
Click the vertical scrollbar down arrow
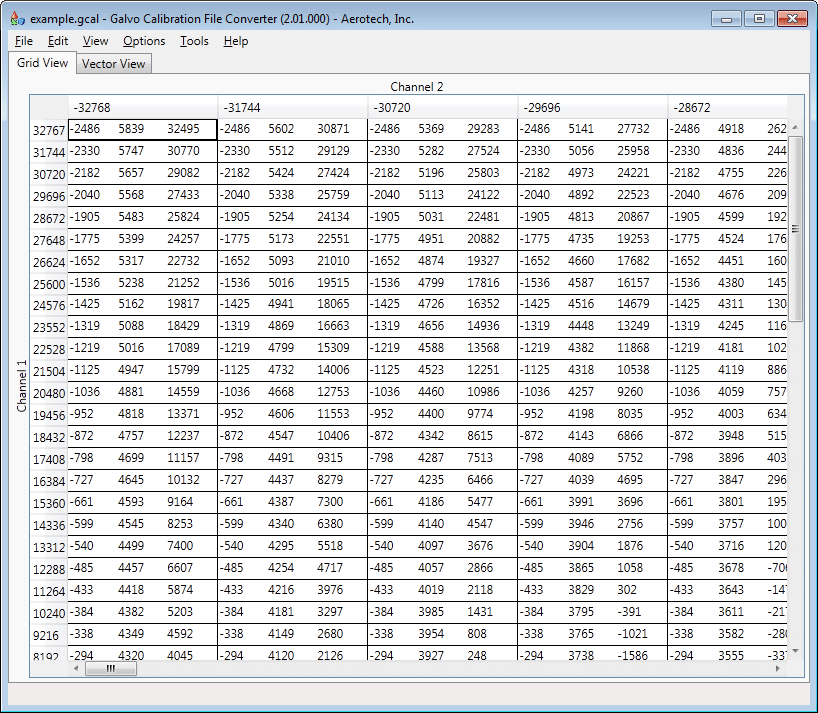click(x=796, y=652)
